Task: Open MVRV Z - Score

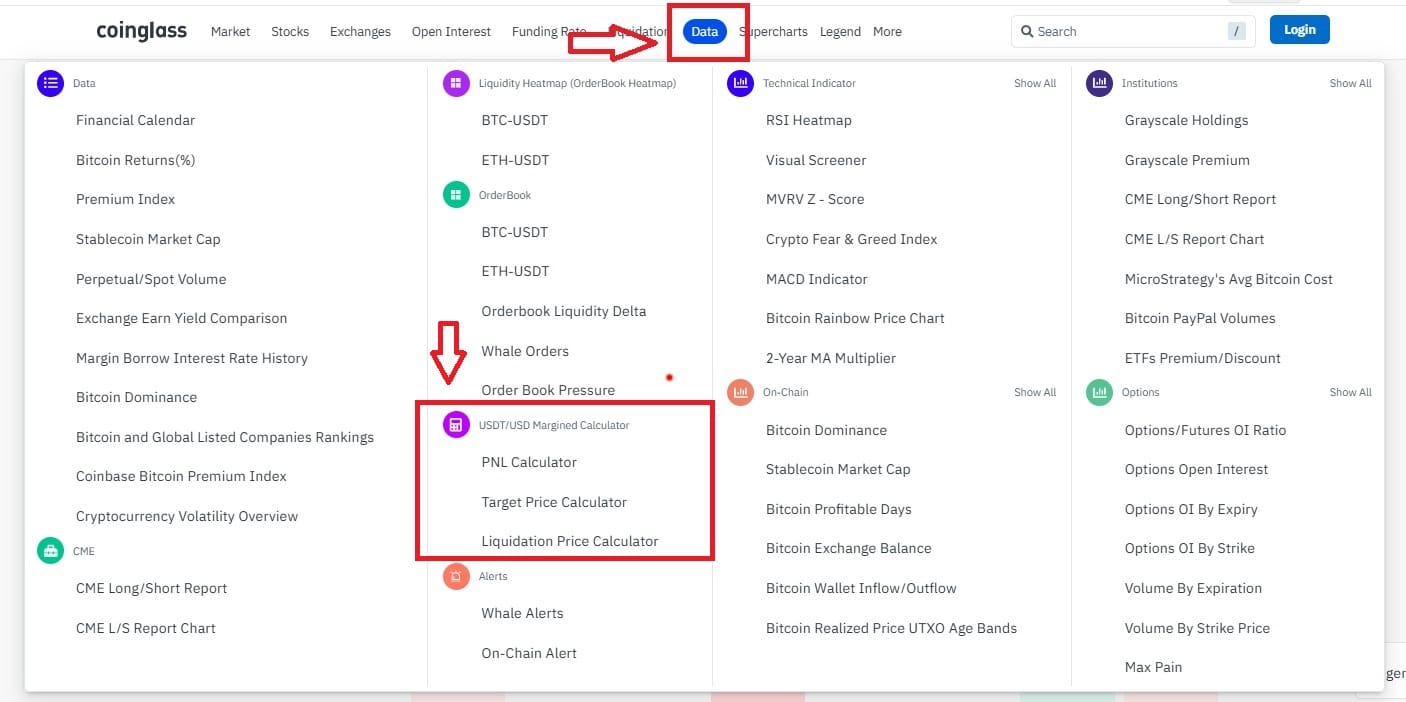Action: (815, 199)
